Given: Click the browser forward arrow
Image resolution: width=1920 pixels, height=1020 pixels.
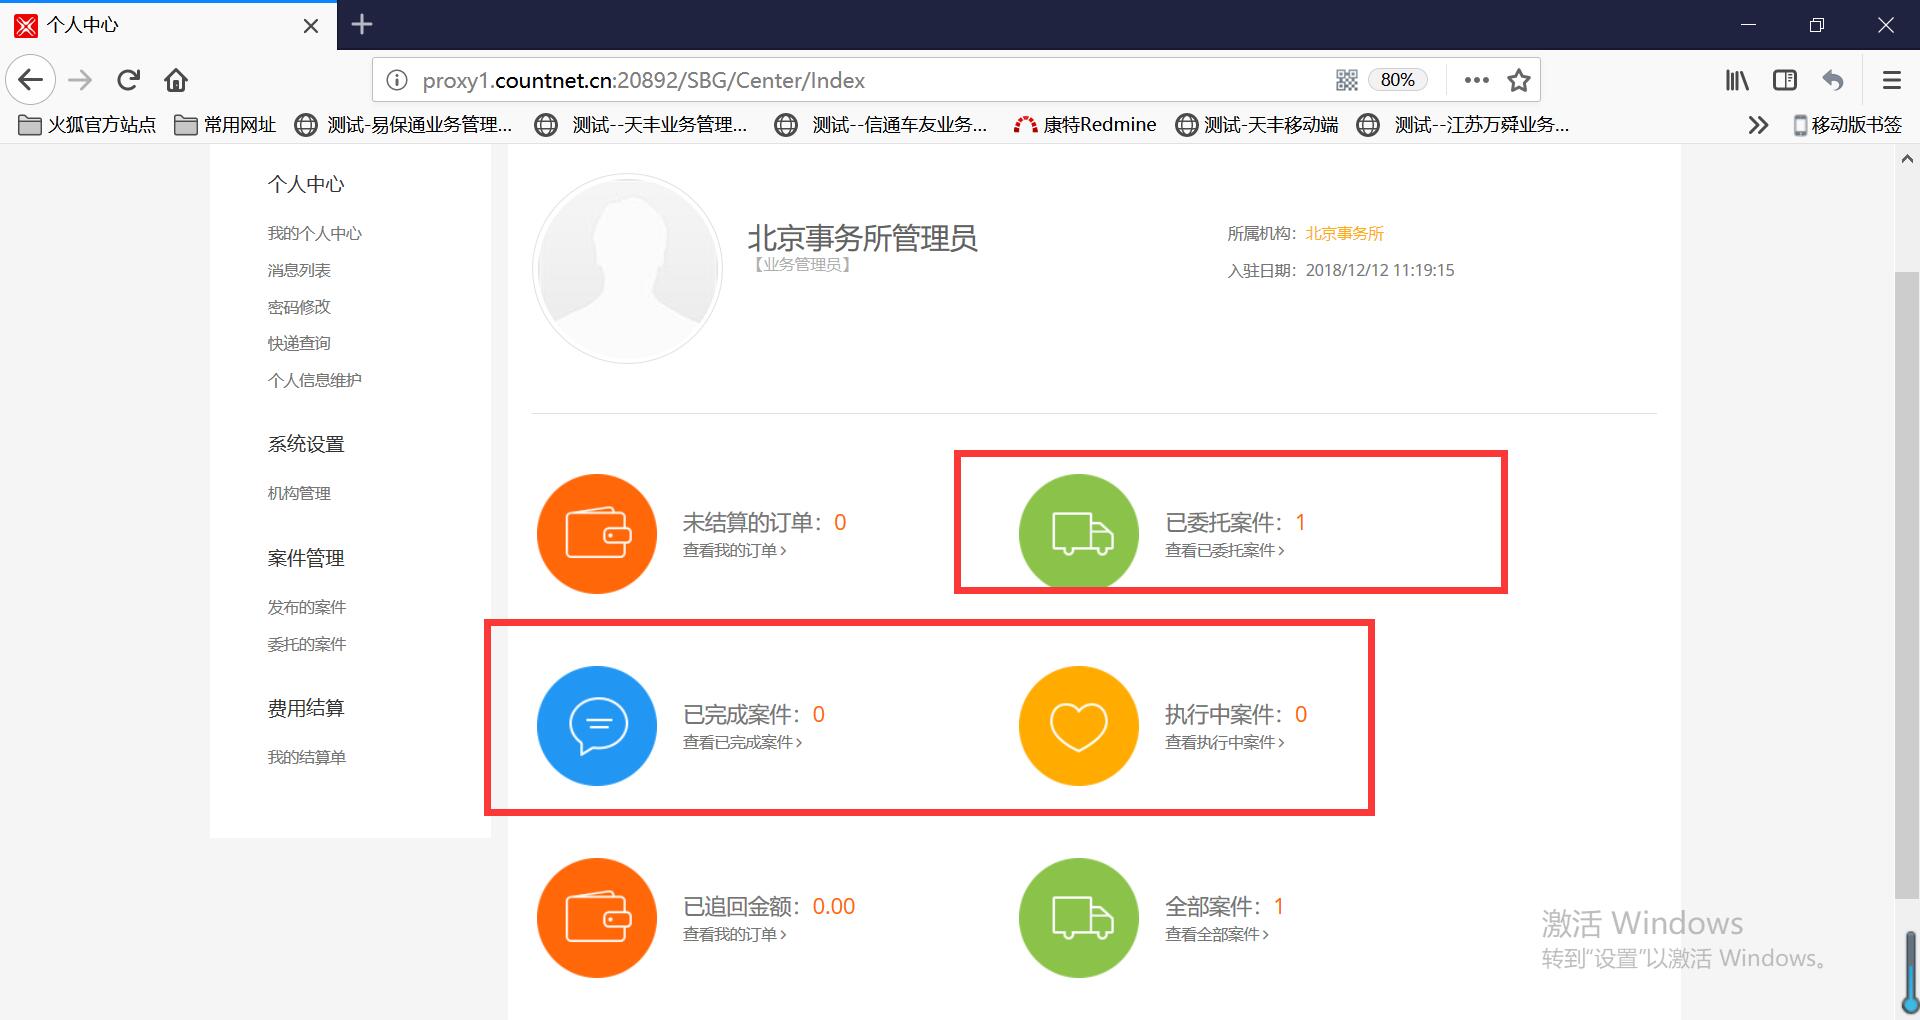Looking at the screenshot, I should tap(80, 80).
